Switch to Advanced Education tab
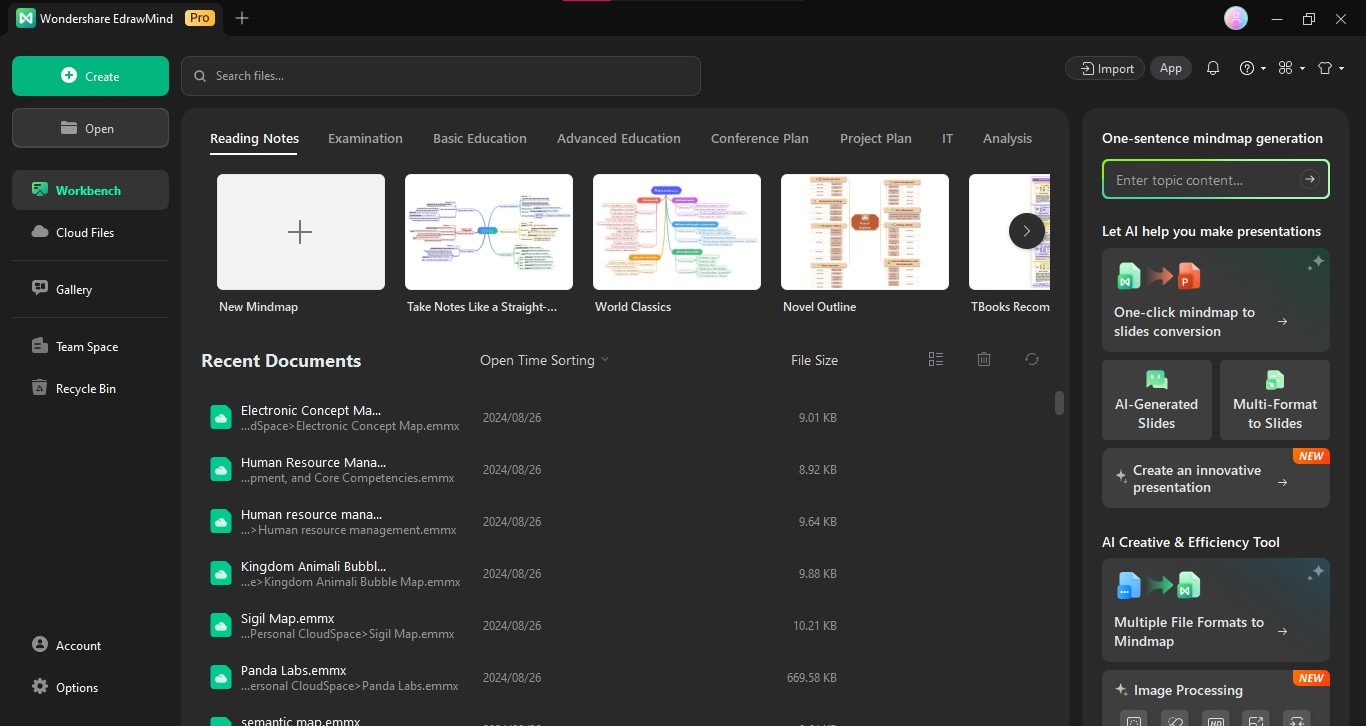1366x726 pixels. click(619, 138)
